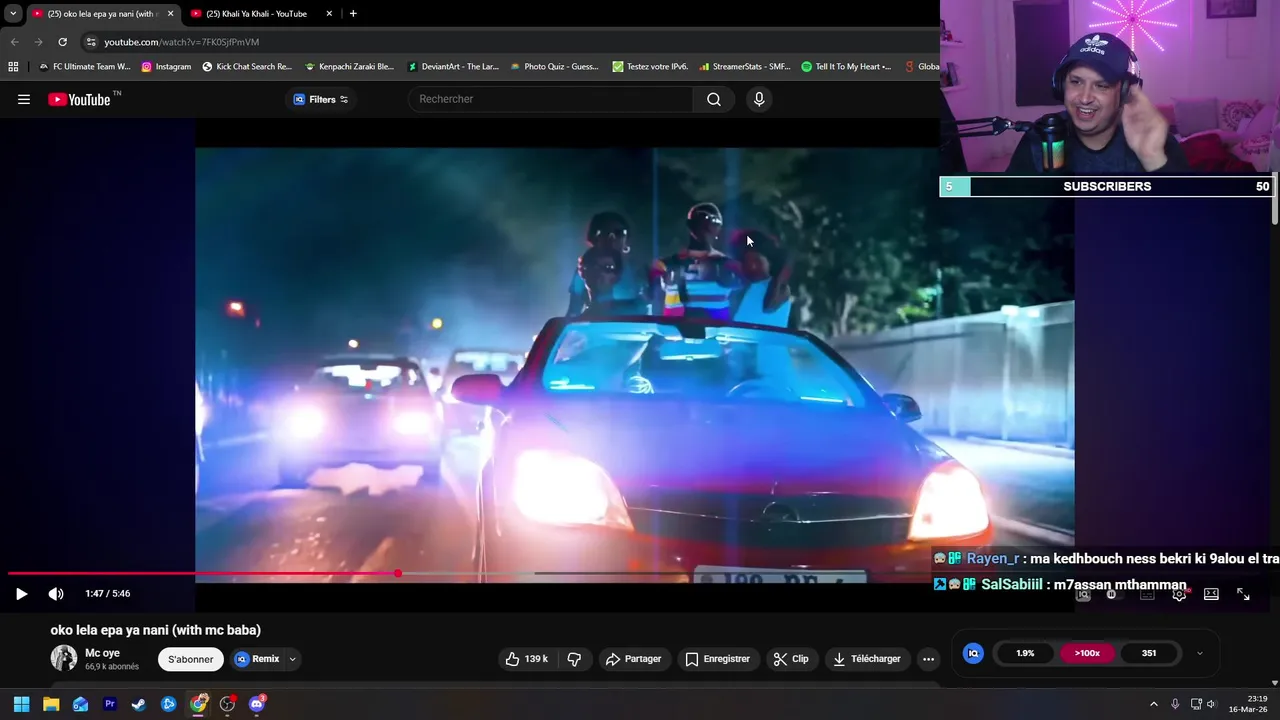Like the video showing 139 k
This screenshot has height=720, width=1280.
click(527, 659)
